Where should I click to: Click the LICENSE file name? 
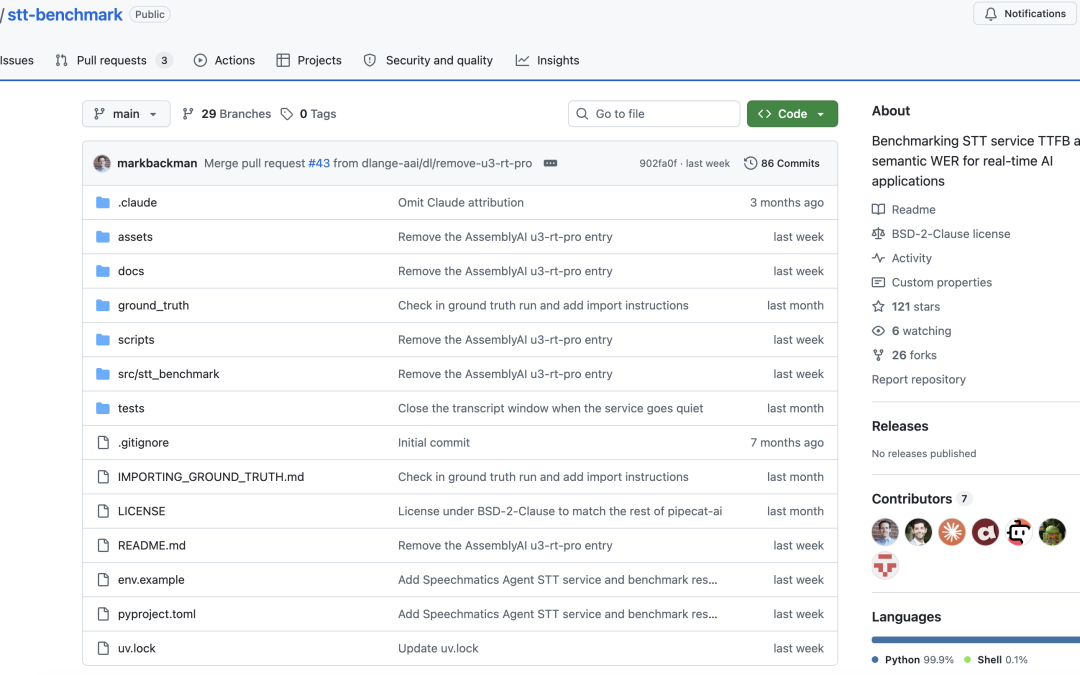click(141, 511)
